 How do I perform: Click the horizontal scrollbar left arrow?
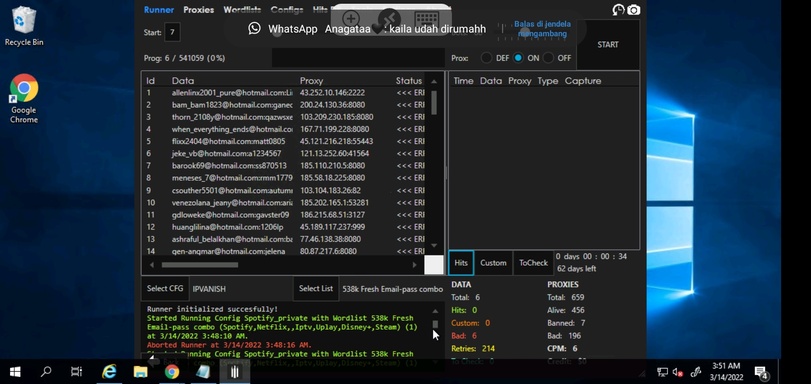(x=152, y=265)
